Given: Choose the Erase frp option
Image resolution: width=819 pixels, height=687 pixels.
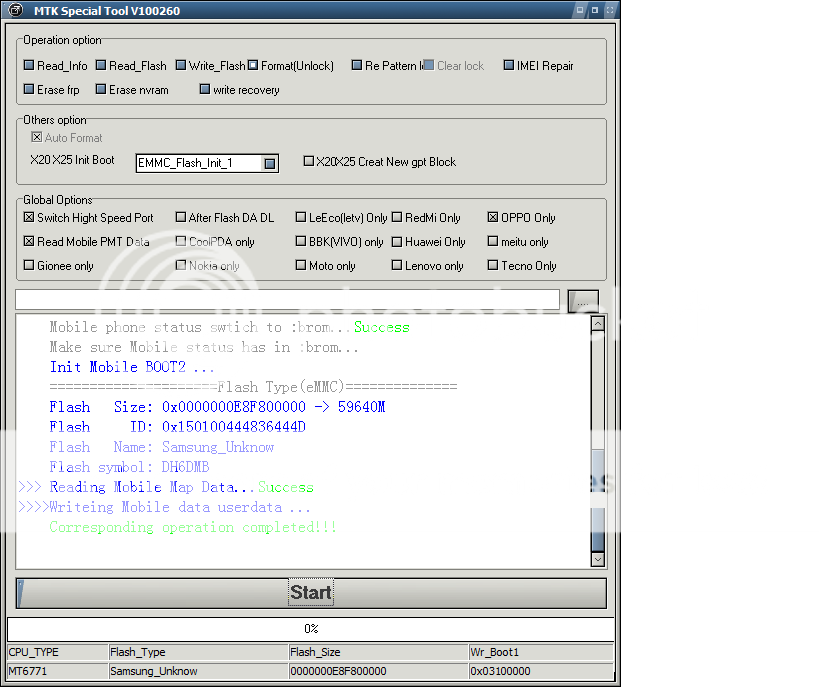Looking at the screenshot, I should click(x=30, y=90).
